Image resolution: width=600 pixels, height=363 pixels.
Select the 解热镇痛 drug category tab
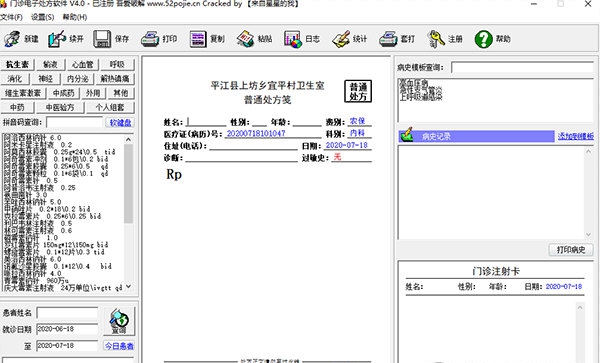115,79
